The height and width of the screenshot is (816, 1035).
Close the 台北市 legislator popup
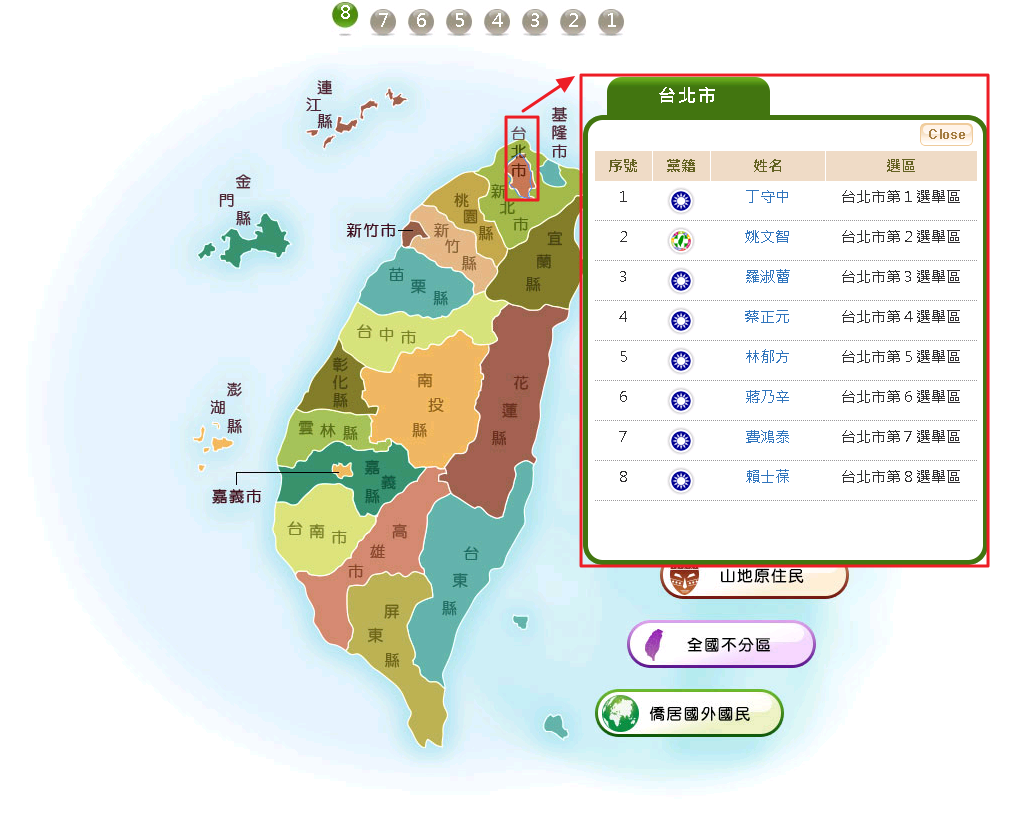946,134
